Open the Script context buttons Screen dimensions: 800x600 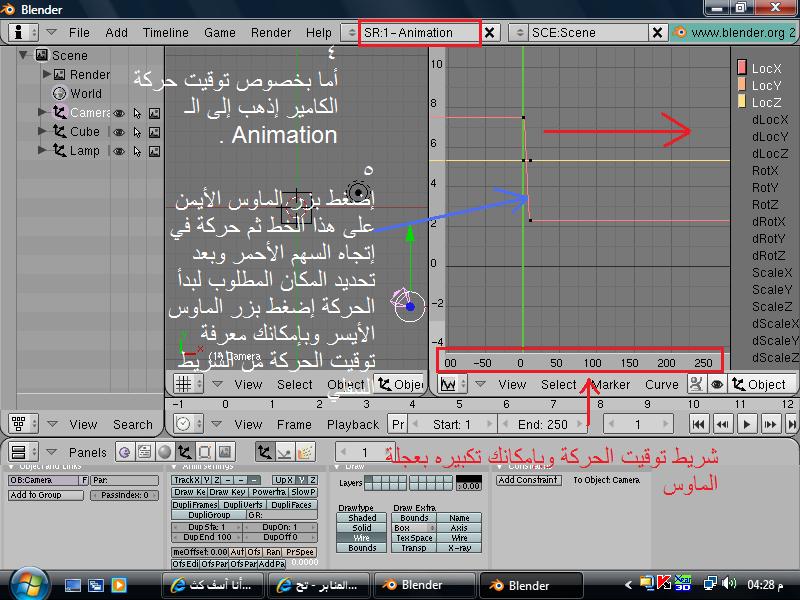pos(144,452)
